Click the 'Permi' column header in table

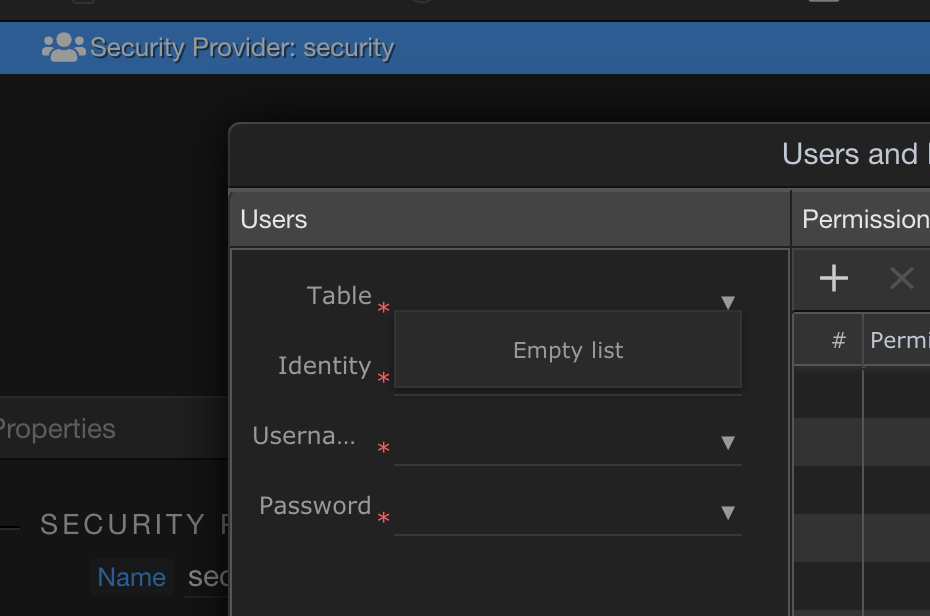click(x=899, y=341)
